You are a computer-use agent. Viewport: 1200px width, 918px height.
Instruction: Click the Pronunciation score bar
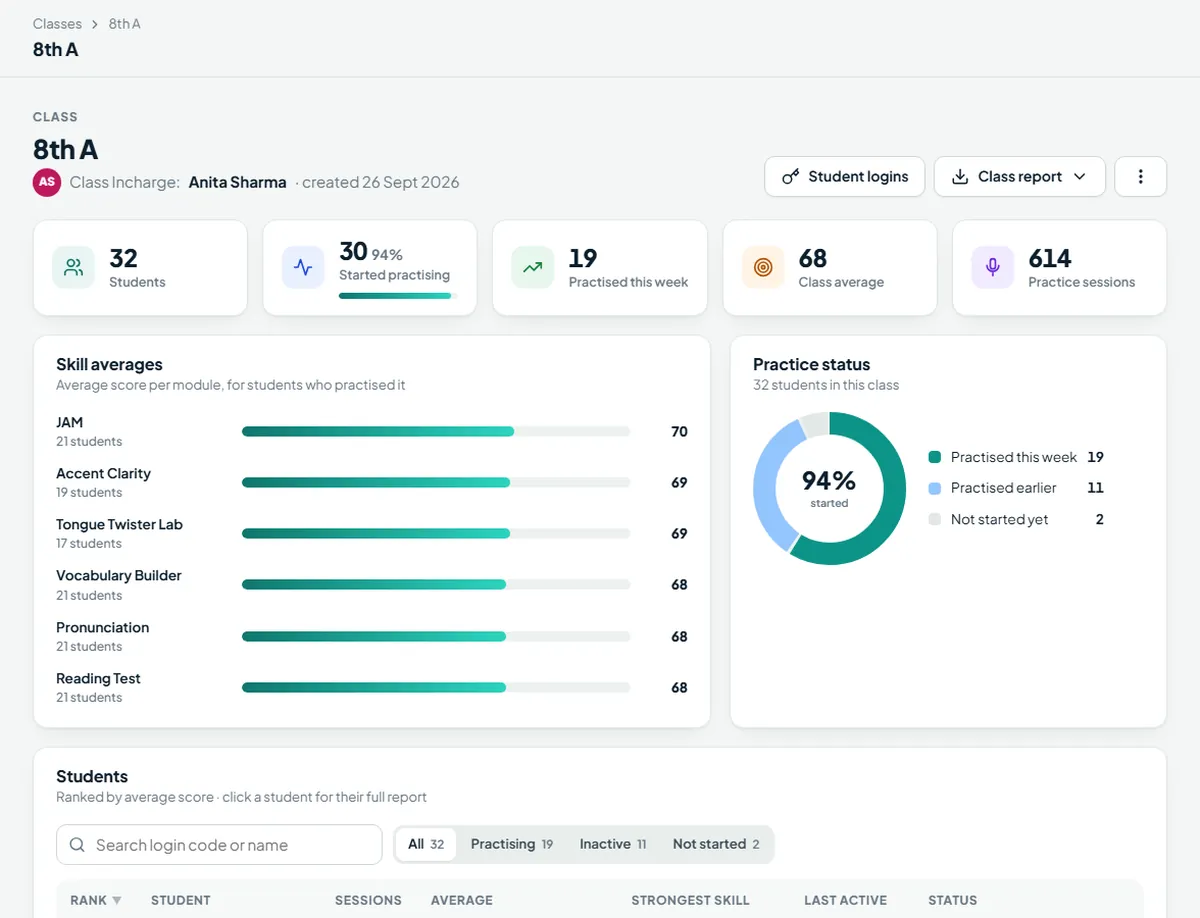(436, 637)
